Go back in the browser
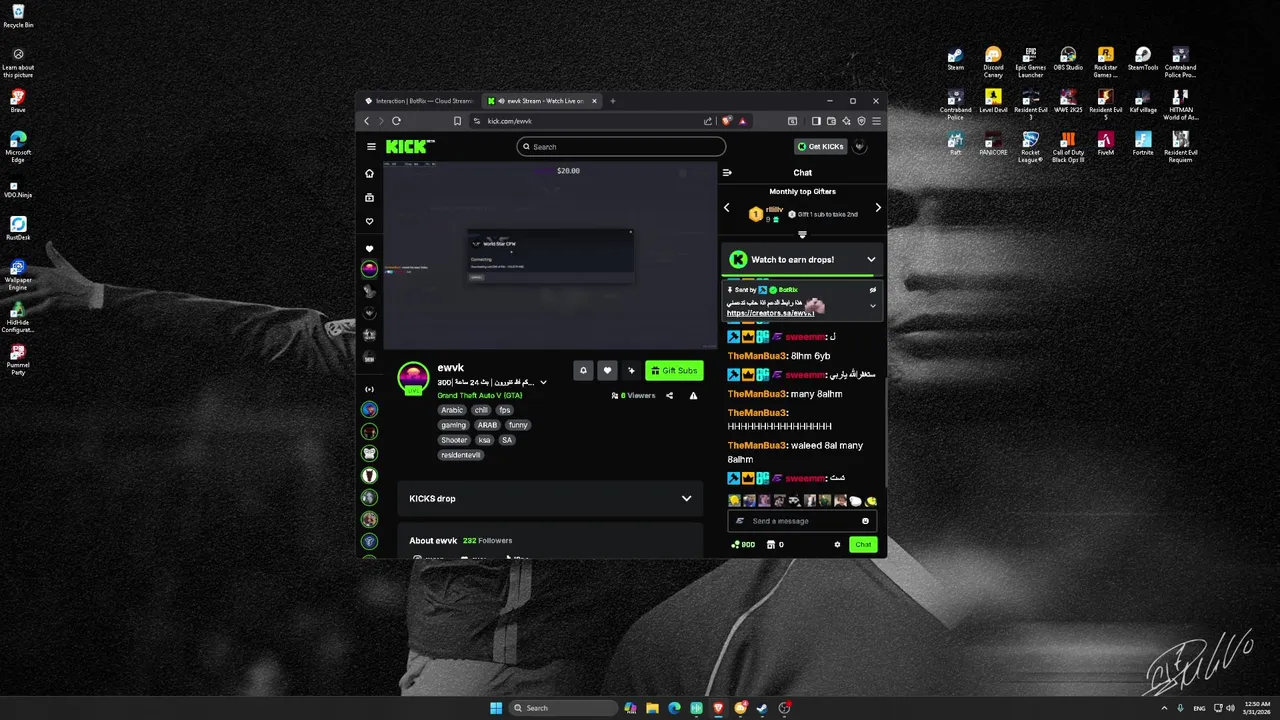1280x720 pixels. 366,121
